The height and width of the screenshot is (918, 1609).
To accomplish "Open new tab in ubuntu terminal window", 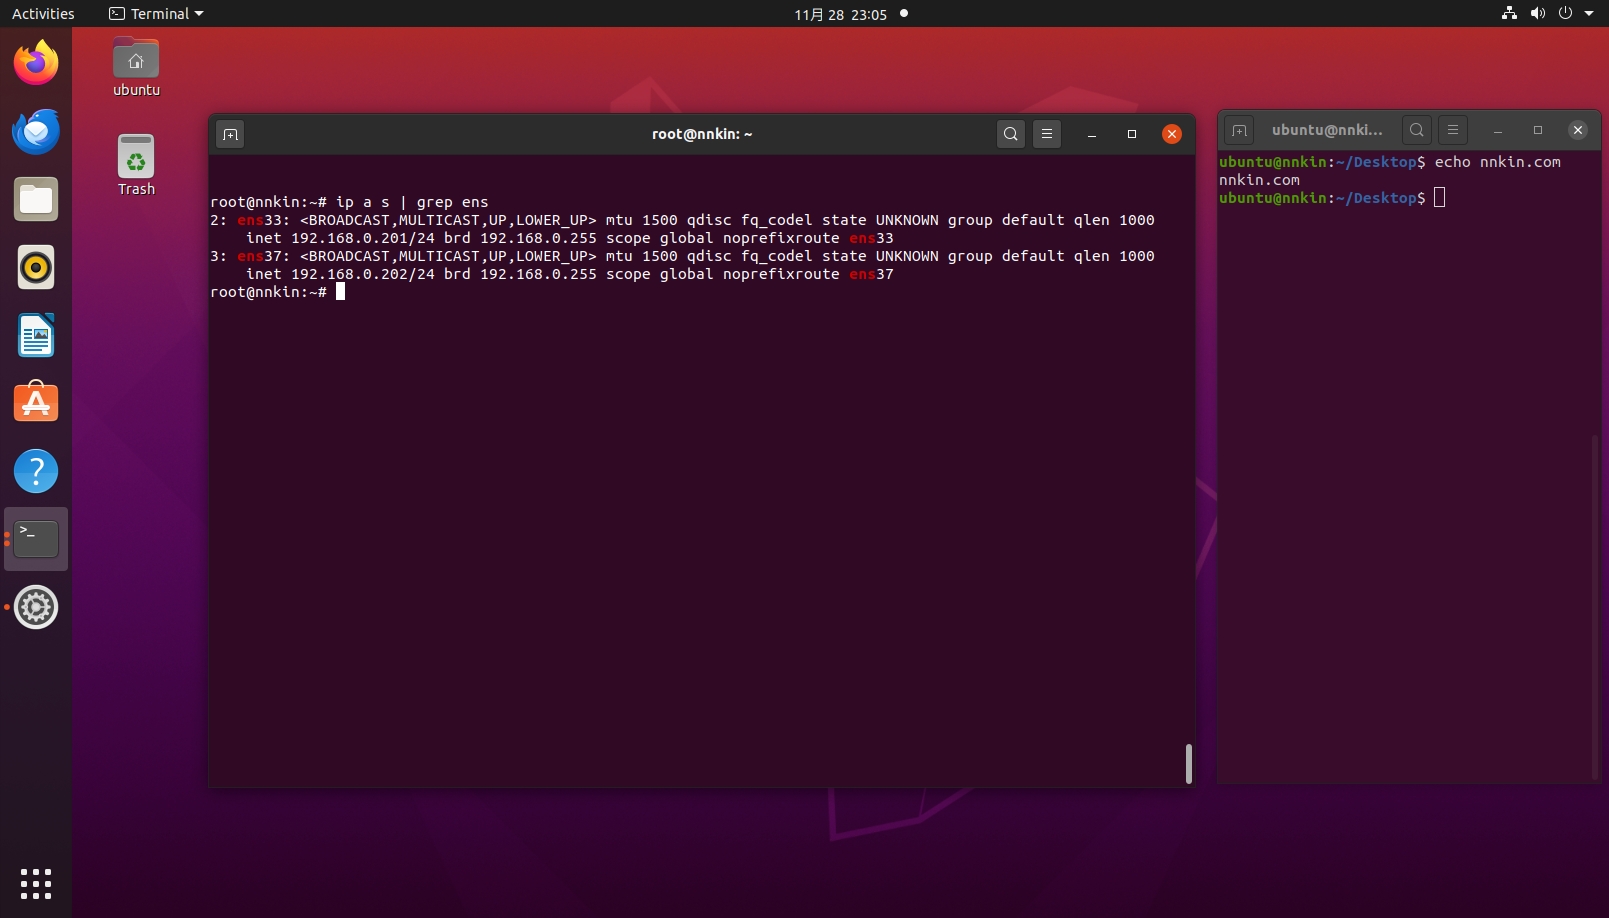I will coord(1239,130).
